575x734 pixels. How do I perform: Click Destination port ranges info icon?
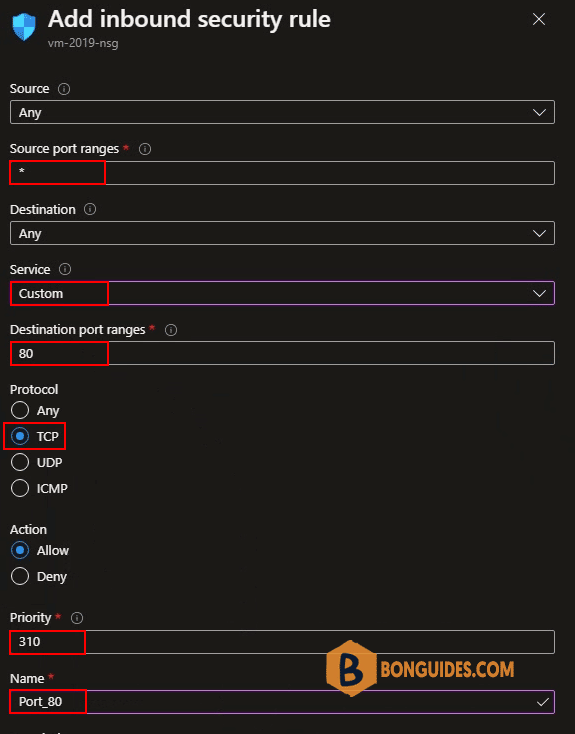(171, 330)
